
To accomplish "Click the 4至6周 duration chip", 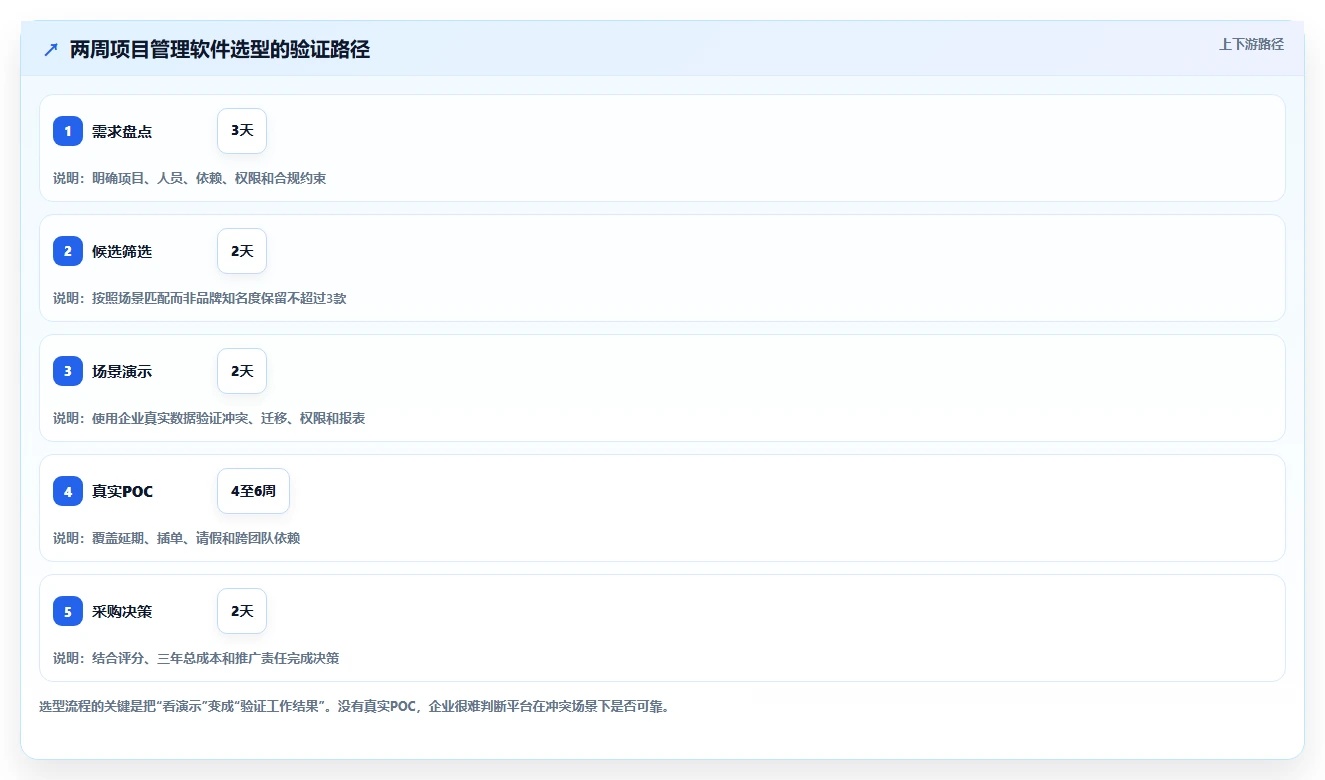I will point(253,491).
